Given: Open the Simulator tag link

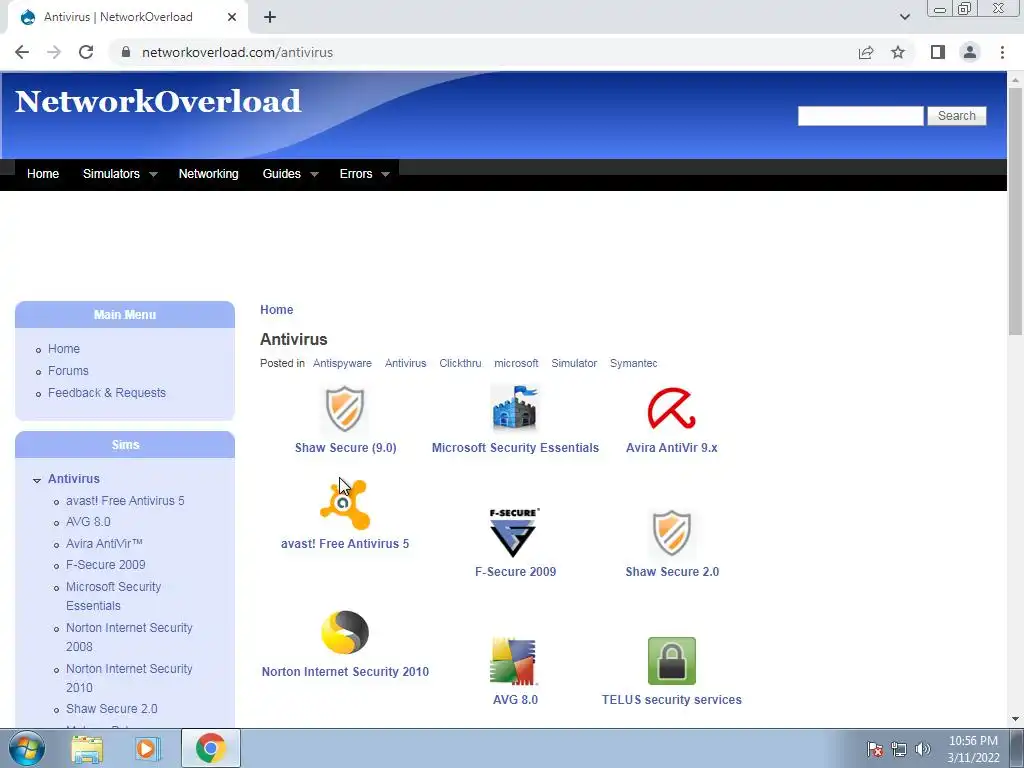Looking at the screenshot, I should click(574, 363).
